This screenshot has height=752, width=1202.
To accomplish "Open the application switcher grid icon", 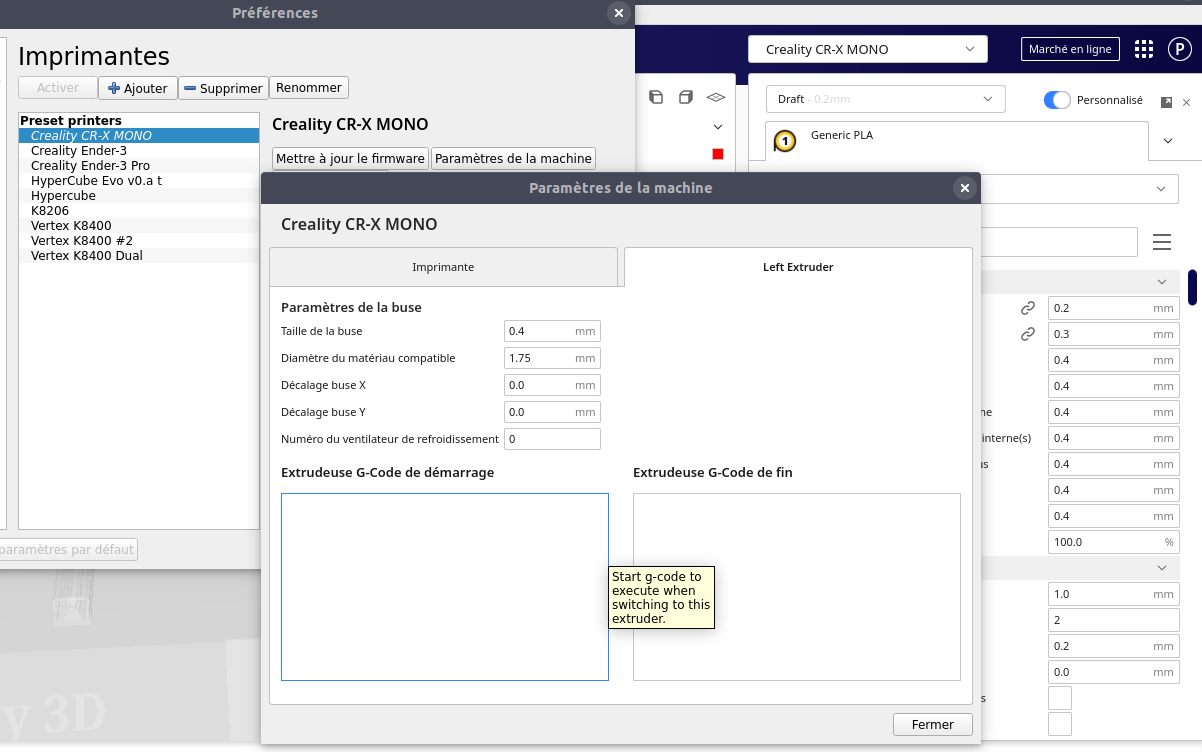I will coord(1145,49).
